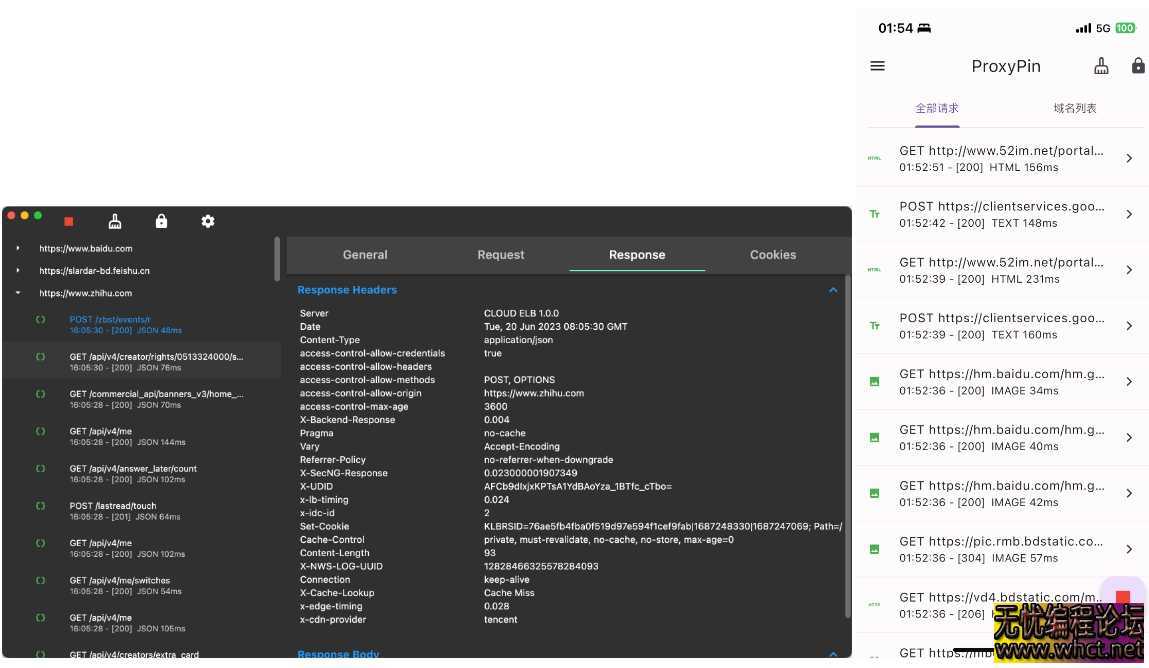Viewport: 1149px width, 668px height.
Task: Open HTTPS proxy lock icon in desktop toolbar
Action: point(161,221)
